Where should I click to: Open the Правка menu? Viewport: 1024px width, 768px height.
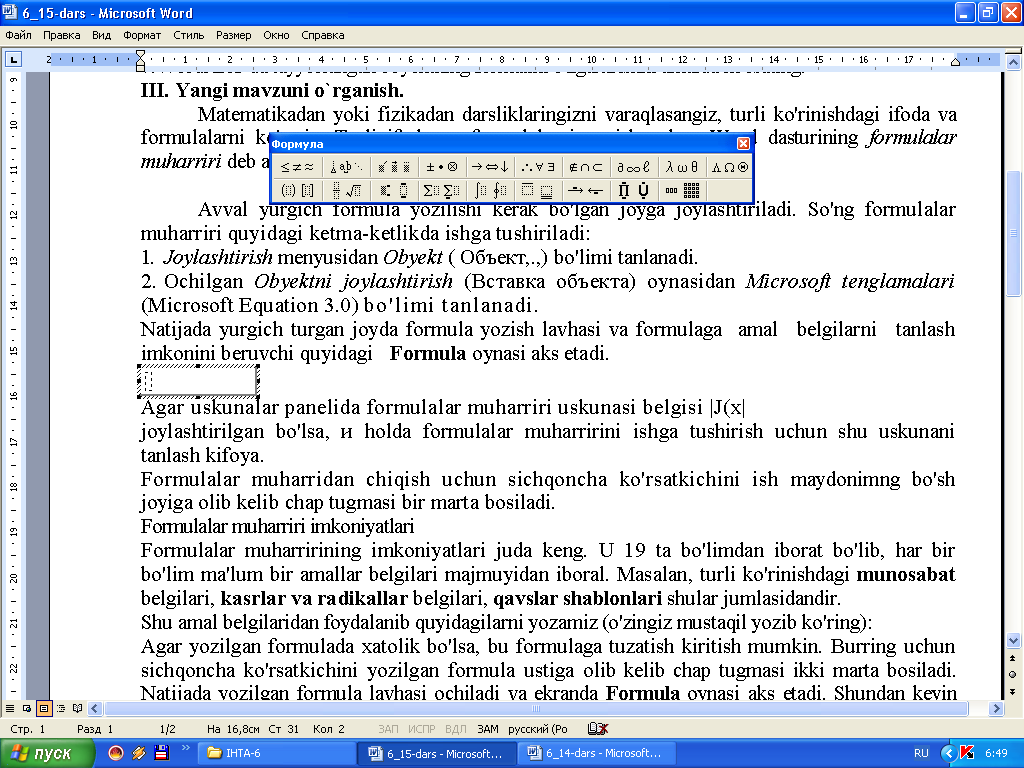(61, 35)
